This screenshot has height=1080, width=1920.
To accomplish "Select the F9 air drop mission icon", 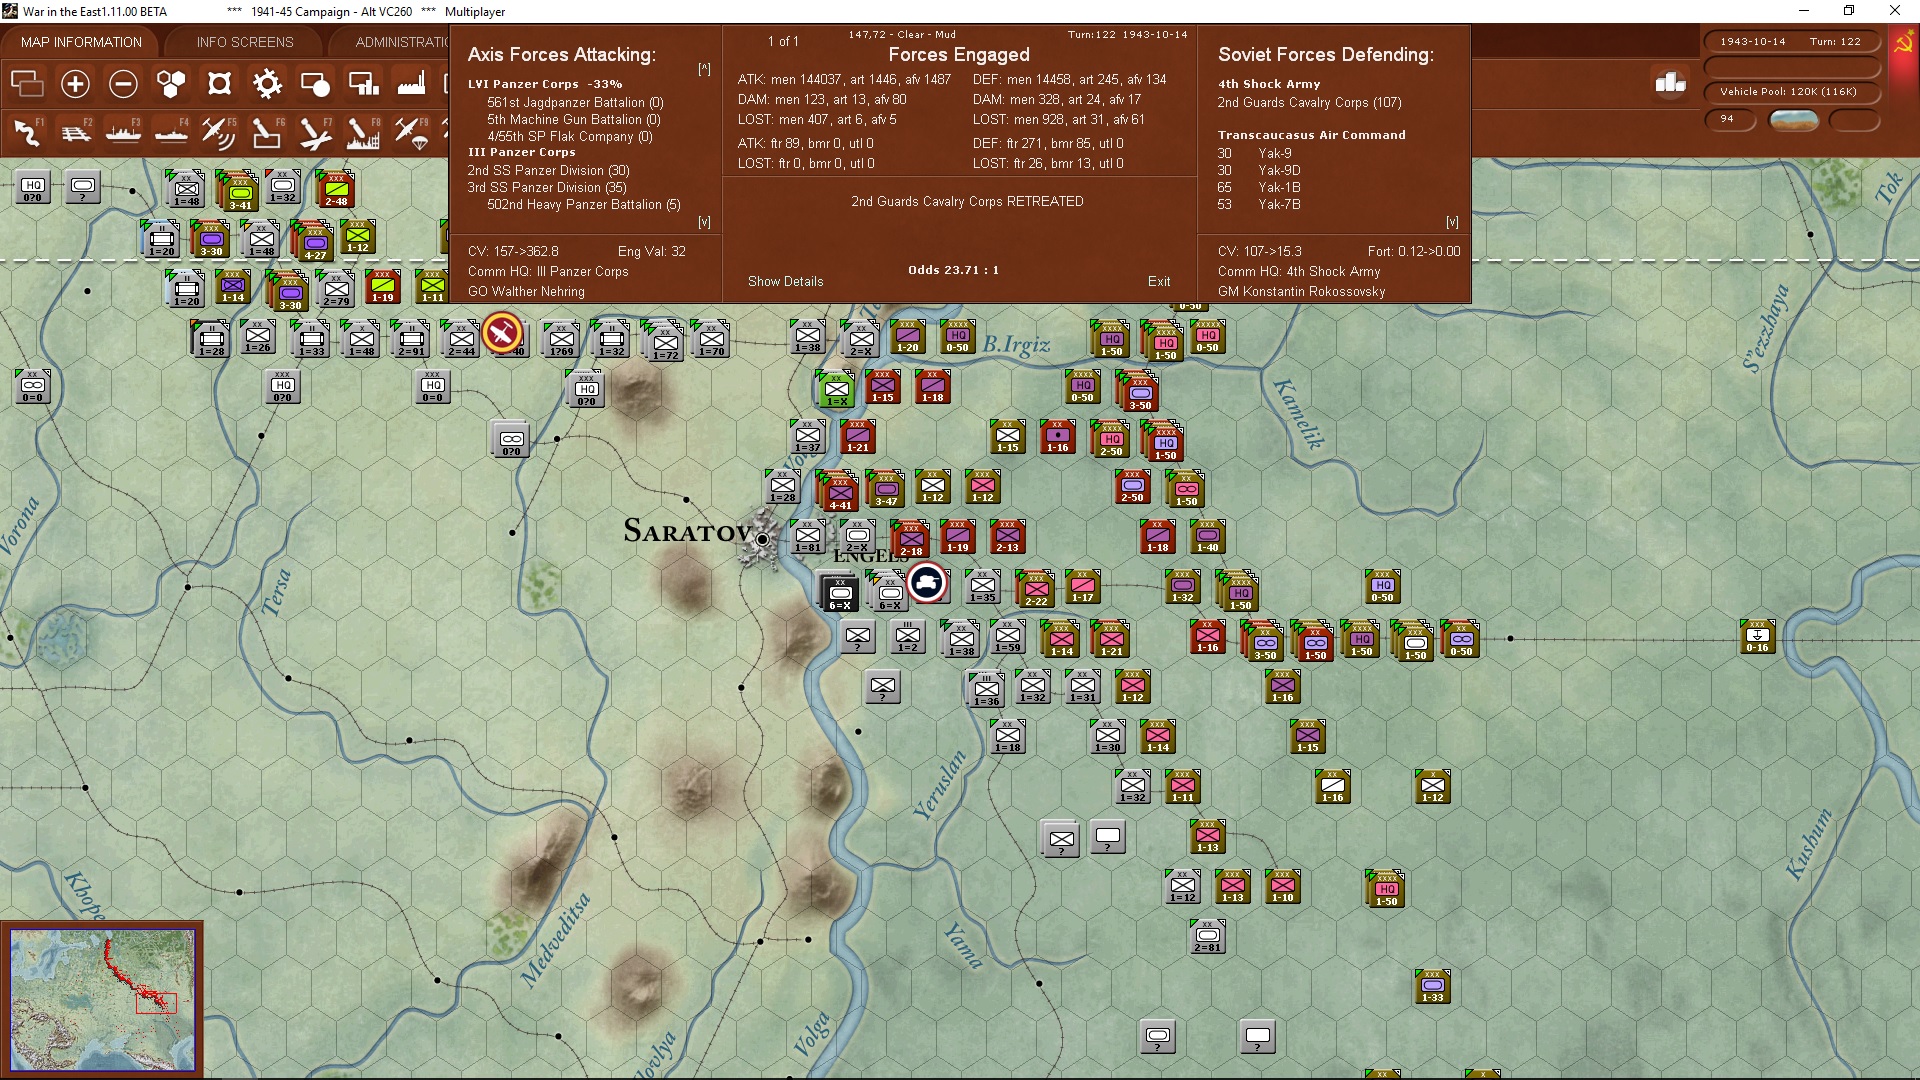I will click(x=411, y=131).
